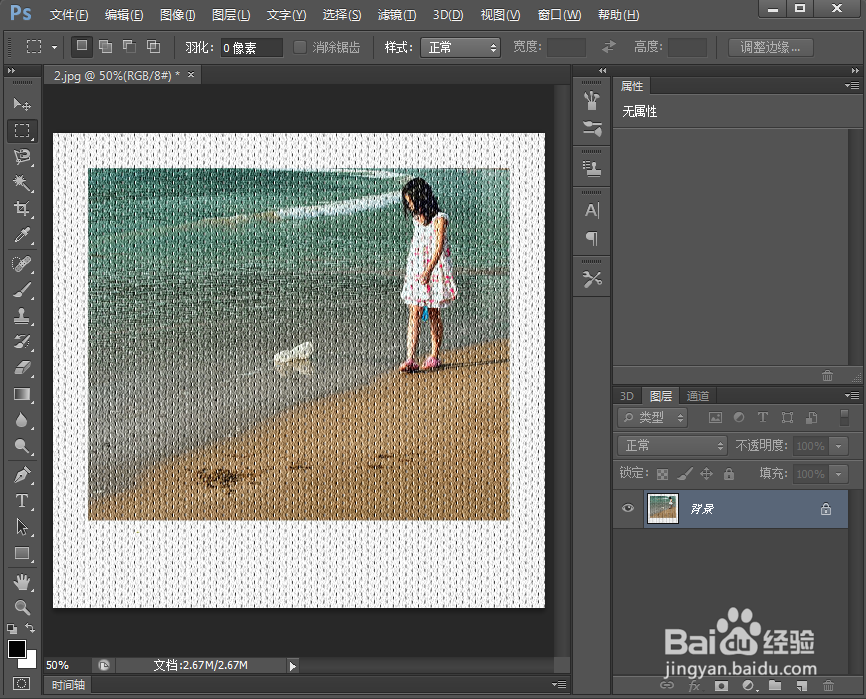Choose Add to Selection mode

[x=105, y=47]
